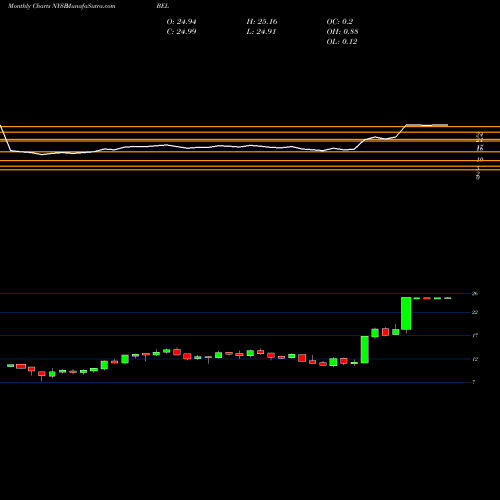The image size is (500, 500).
Task: Click the 'OL: 0.12' reading
Action: tap(342, 42)
